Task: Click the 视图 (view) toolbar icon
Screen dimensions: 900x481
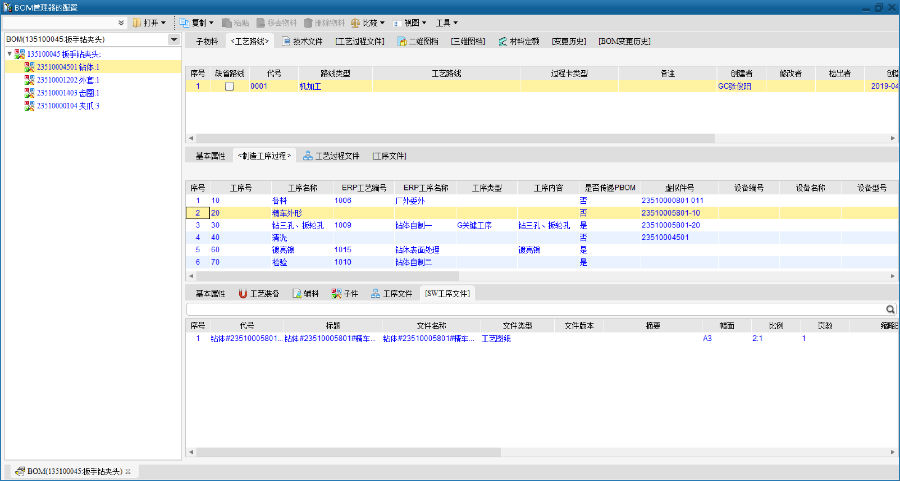Action: (398, 22)
